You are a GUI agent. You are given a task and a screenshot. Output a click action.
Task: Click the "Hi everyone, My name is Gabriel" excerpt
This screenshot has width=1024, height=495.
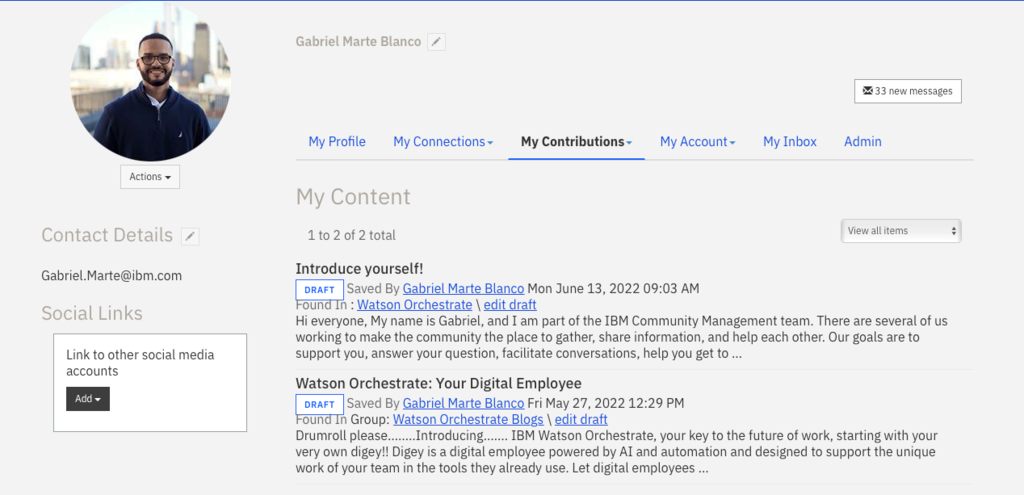(622, 338)
